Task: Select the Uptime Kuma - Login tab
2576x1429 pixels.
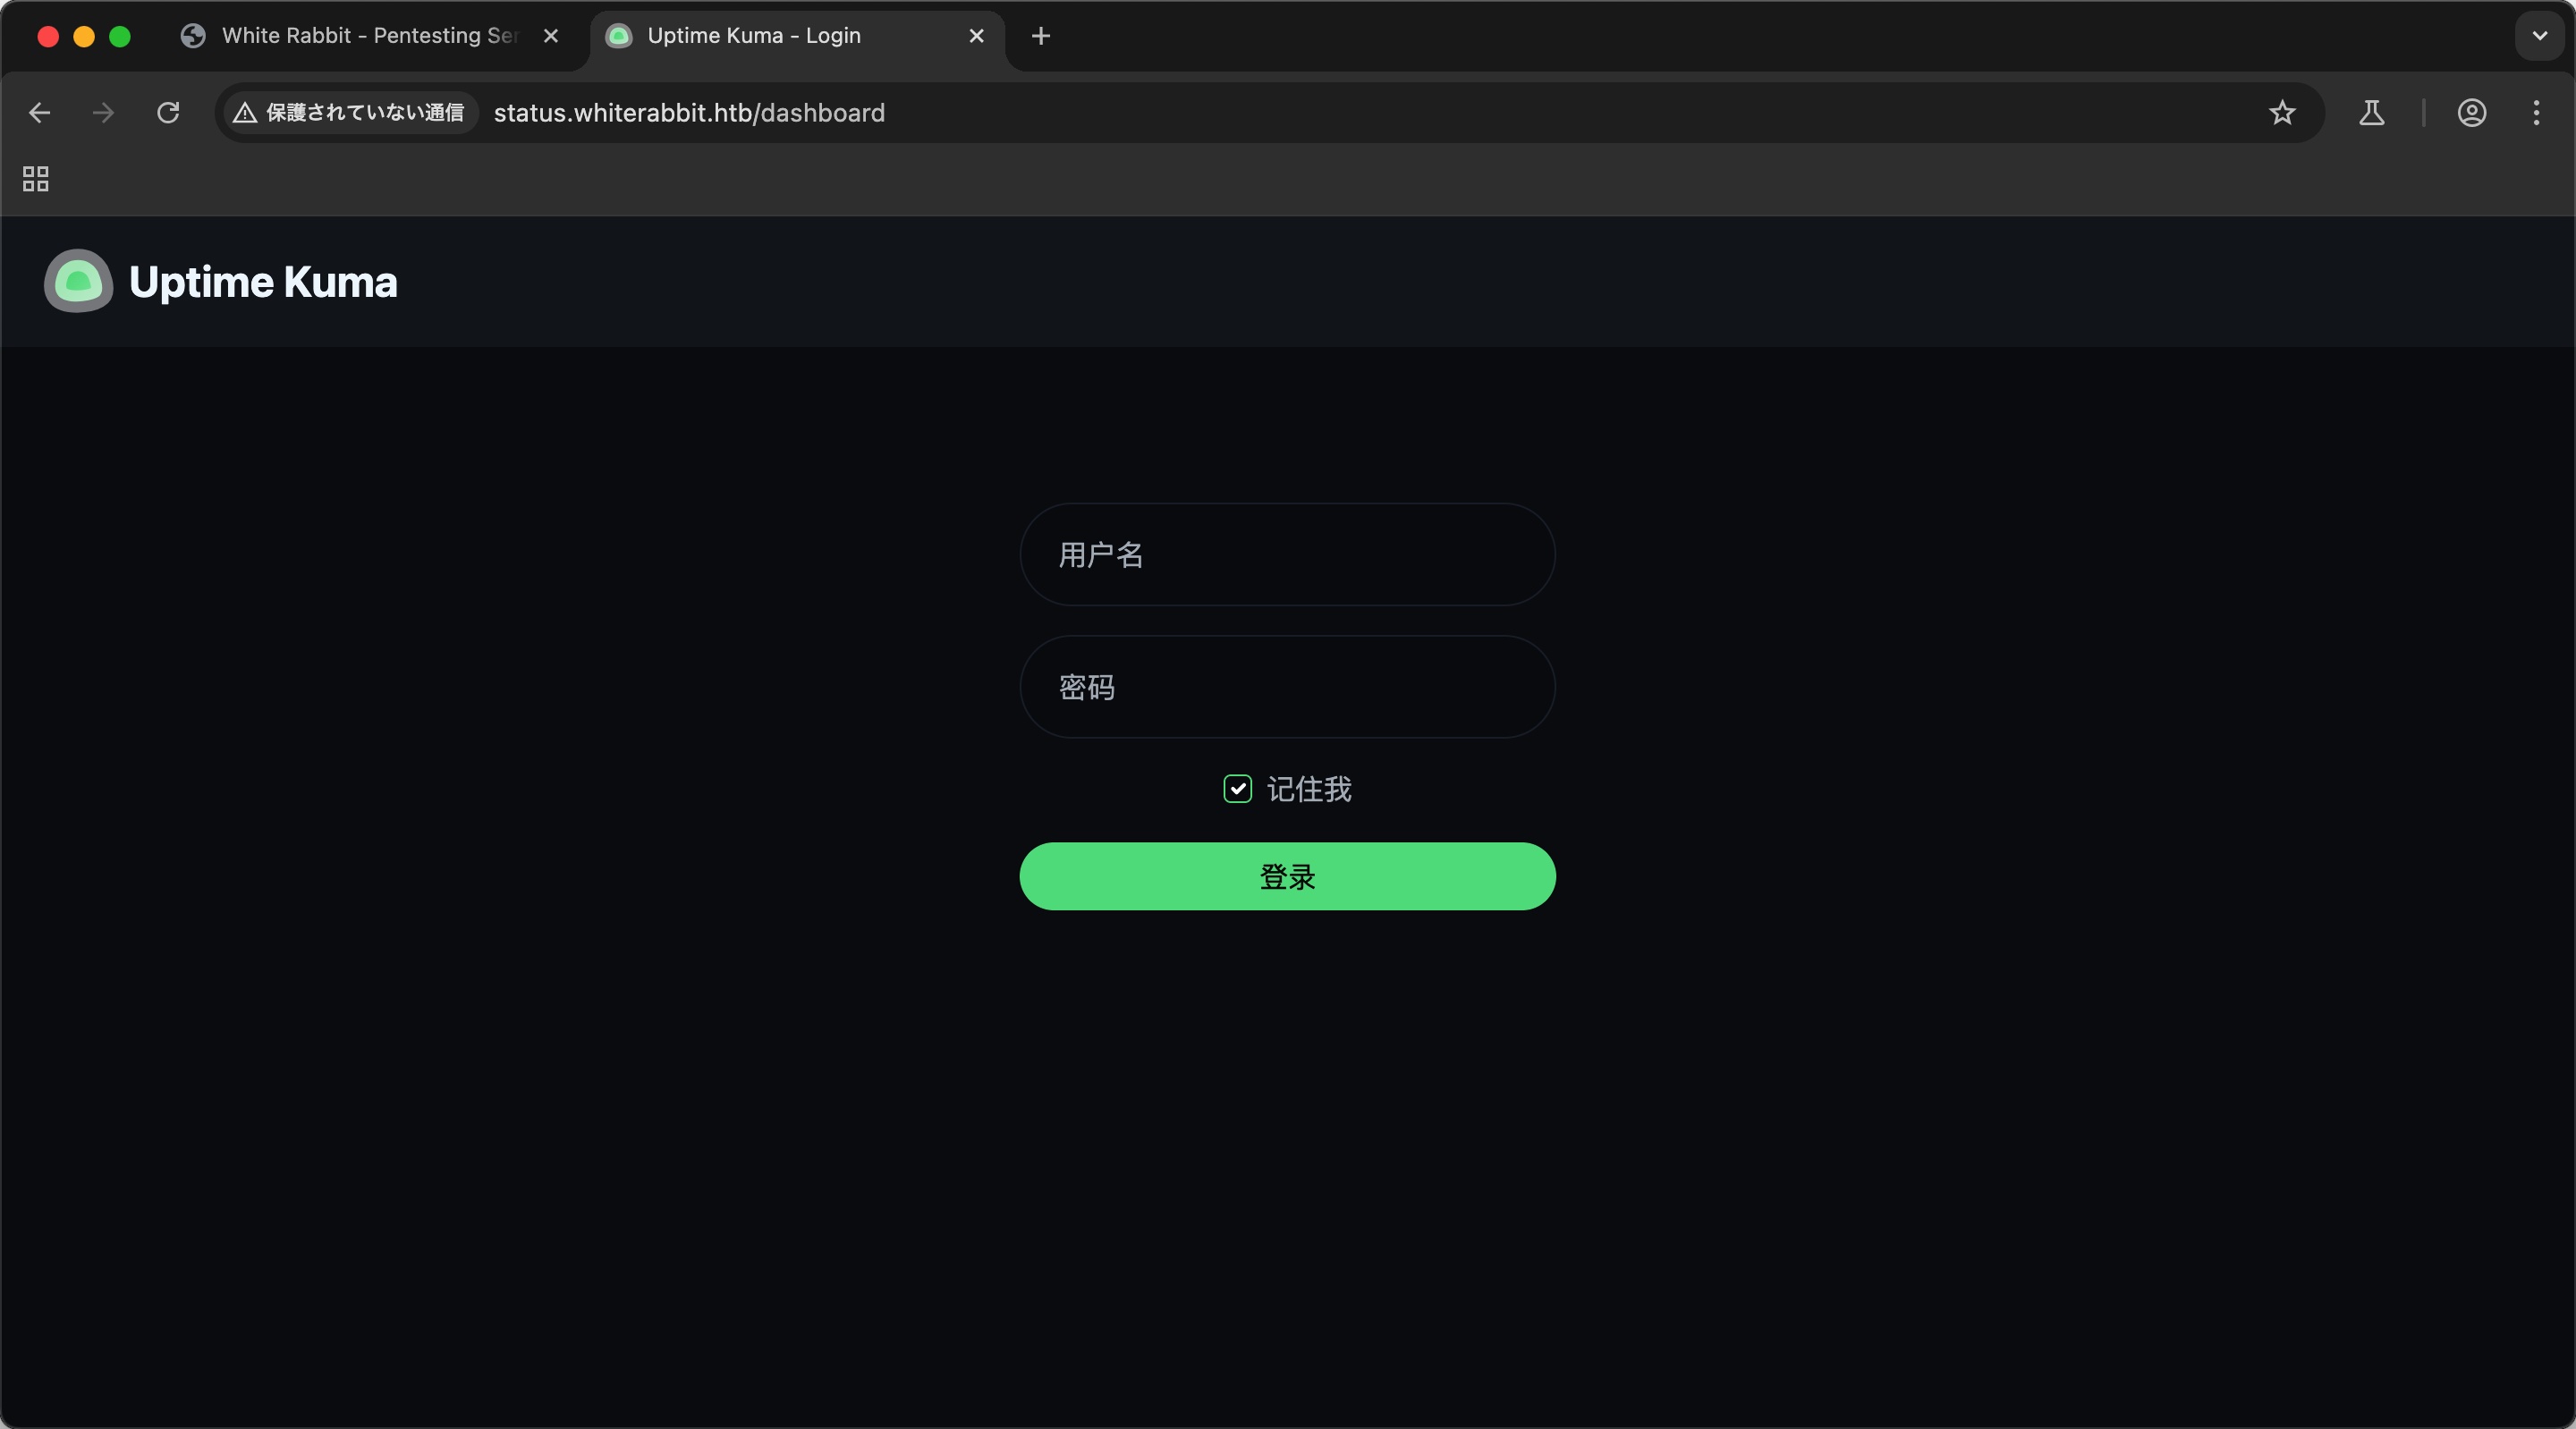Action: tap(754, 36)
